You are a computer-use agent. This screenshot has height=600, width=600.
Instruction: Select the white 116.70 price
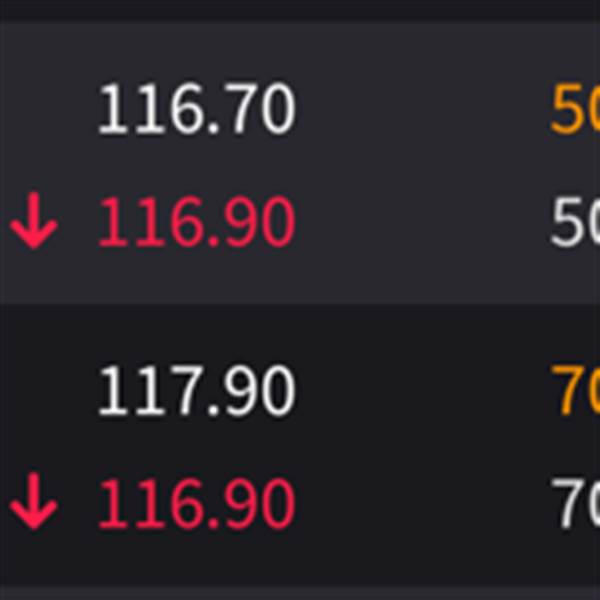[196, 110]
